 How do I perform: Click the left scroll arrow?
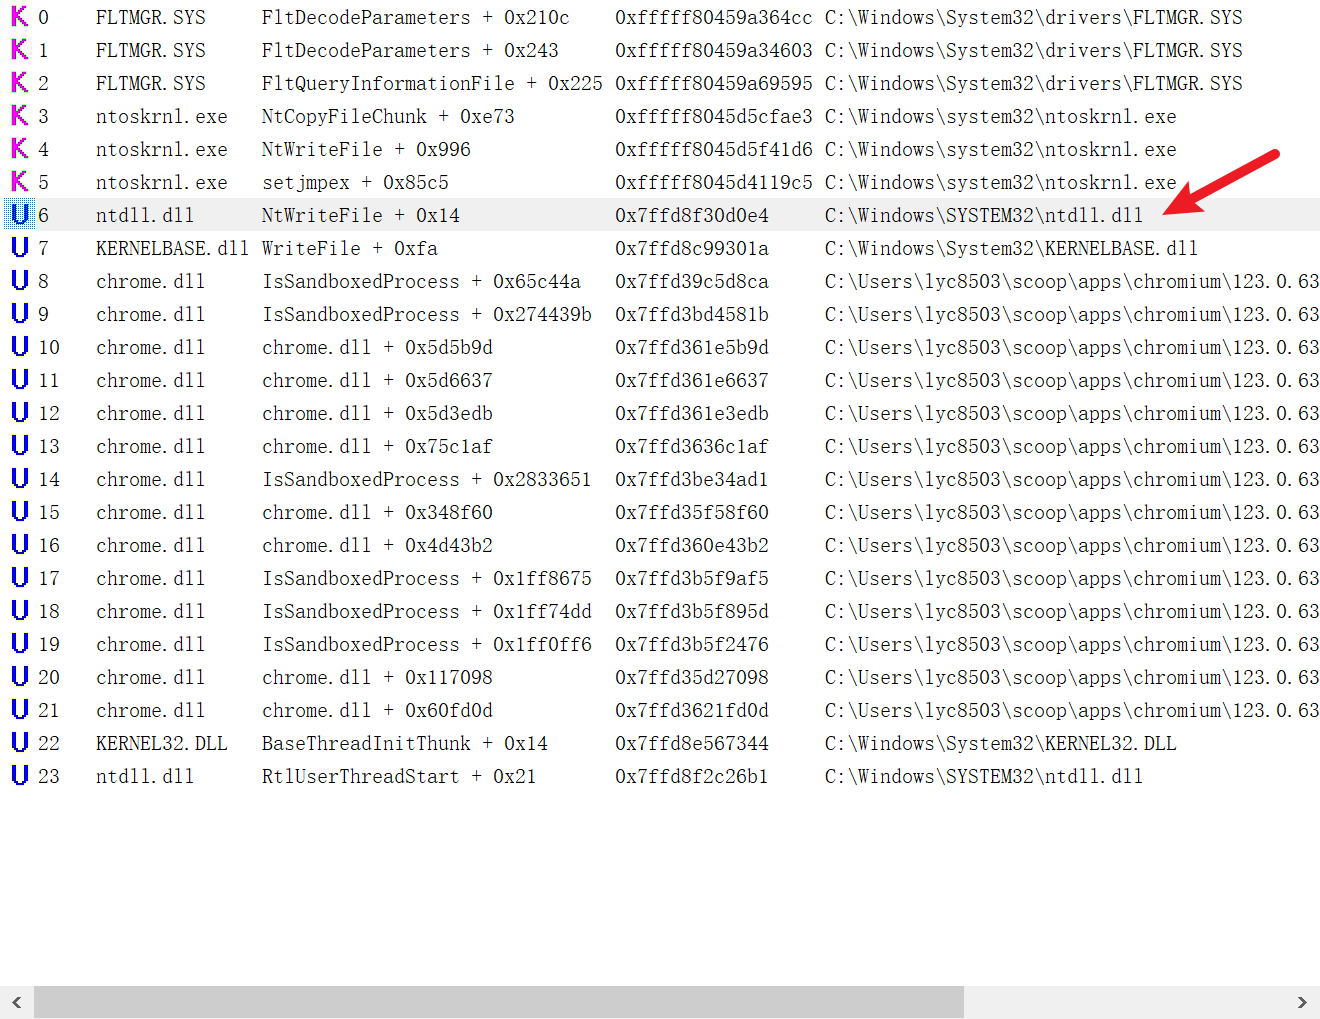coord(15,1001)
